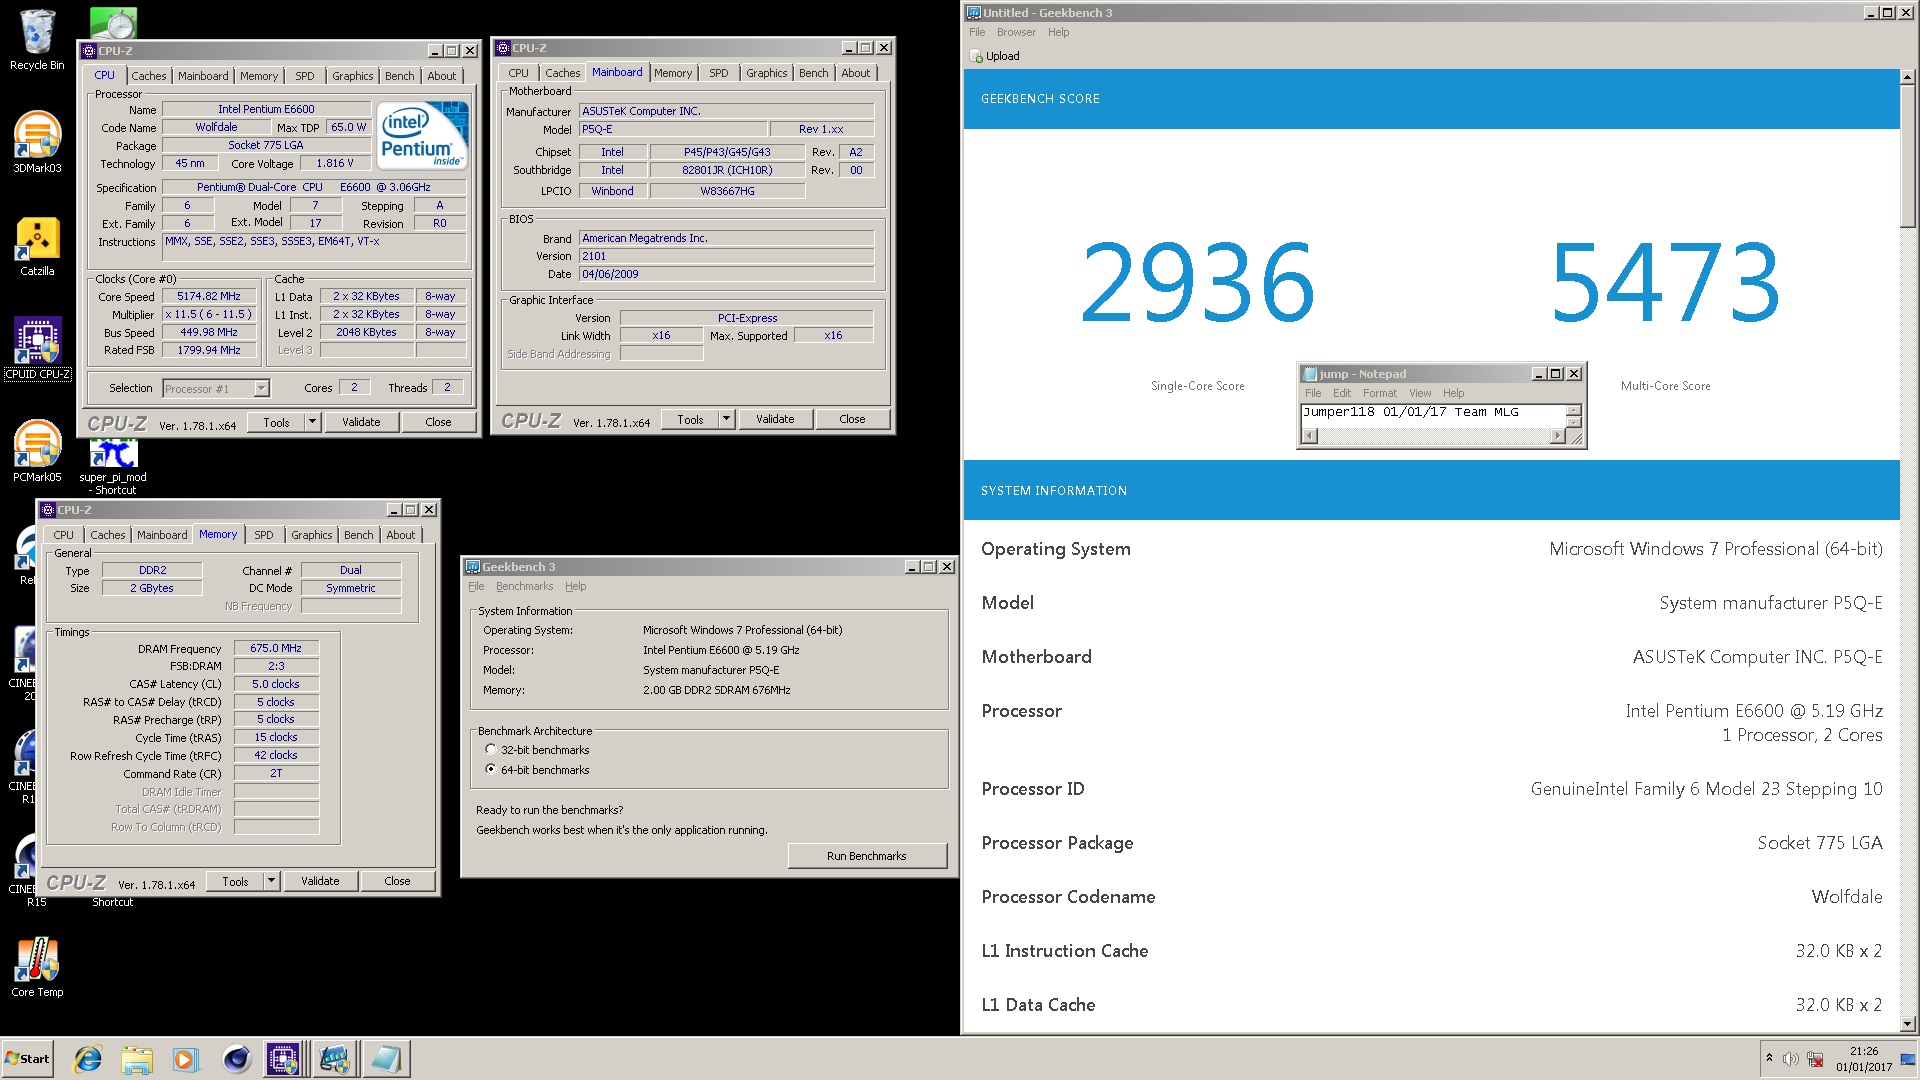Open the Caches tab in top-left CPU-Z
The image size is (1920, 1080).
click(x=149, y=76)
